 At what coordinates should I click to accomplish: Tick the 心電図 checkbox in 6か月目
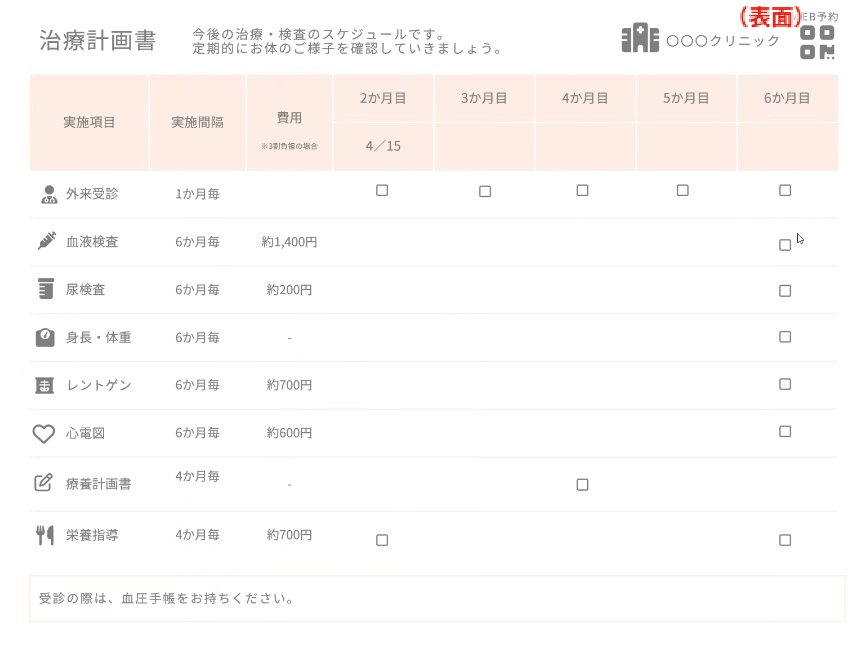(785, 432)
